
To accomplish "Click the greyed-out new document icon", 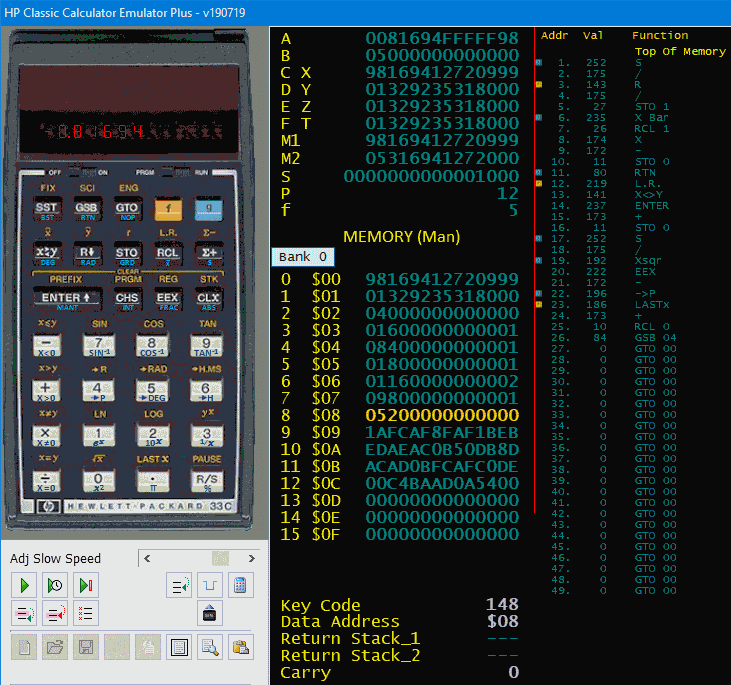I will pyautogui.click(x=24, y=647).
